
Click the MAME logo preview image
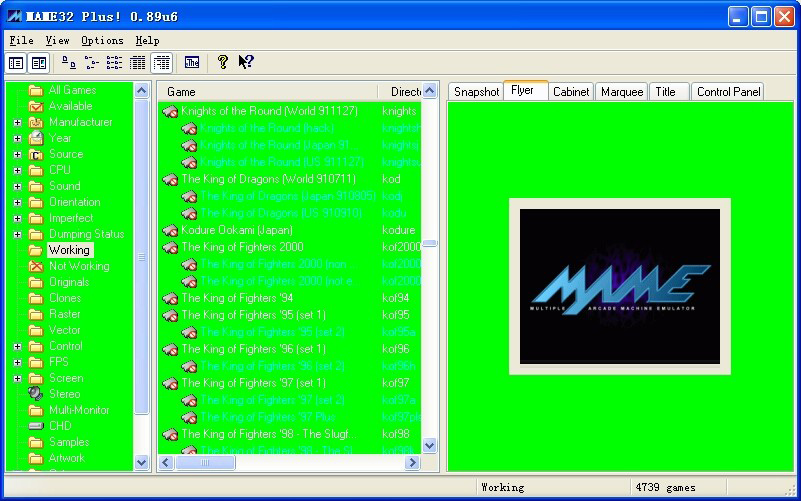[619, 286]
